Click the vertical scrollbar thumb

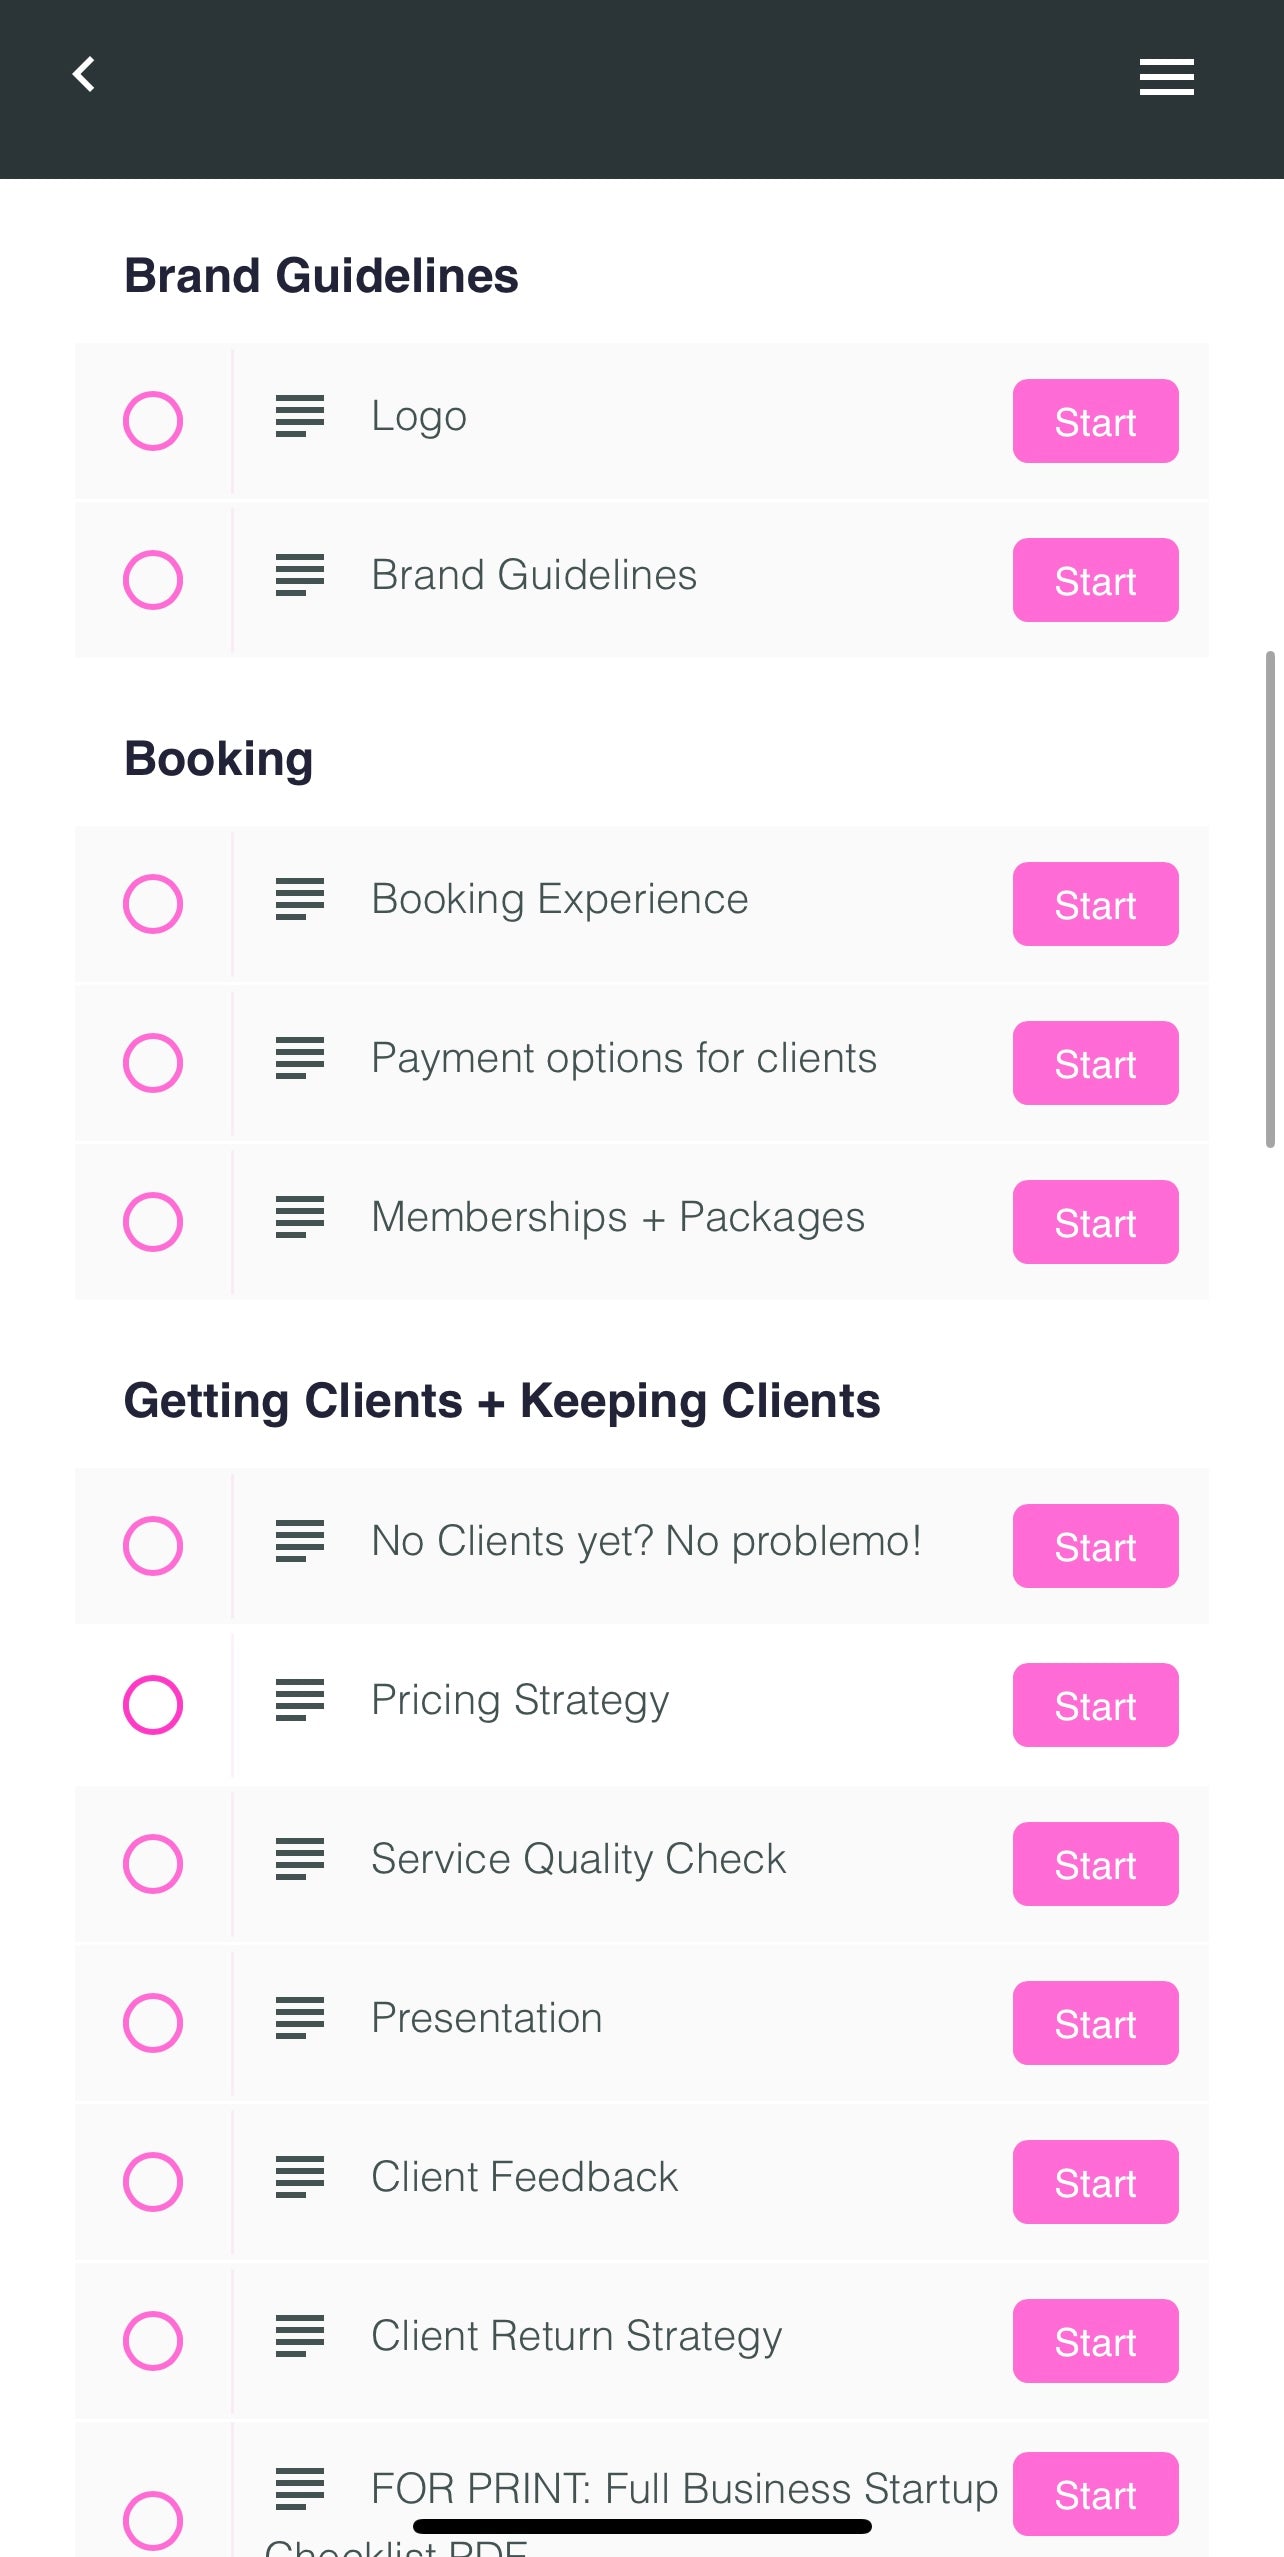pyautogui.click(x=1270, y=898)
